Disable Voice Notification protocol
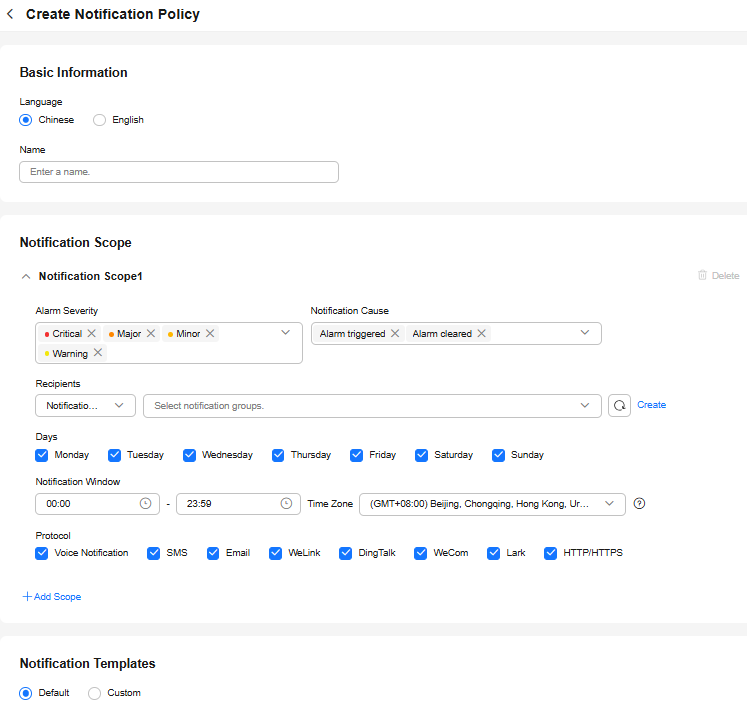Image resolution: width=747 pixels, height=711 pixels. pyautogui.click(x=42, y=553)
